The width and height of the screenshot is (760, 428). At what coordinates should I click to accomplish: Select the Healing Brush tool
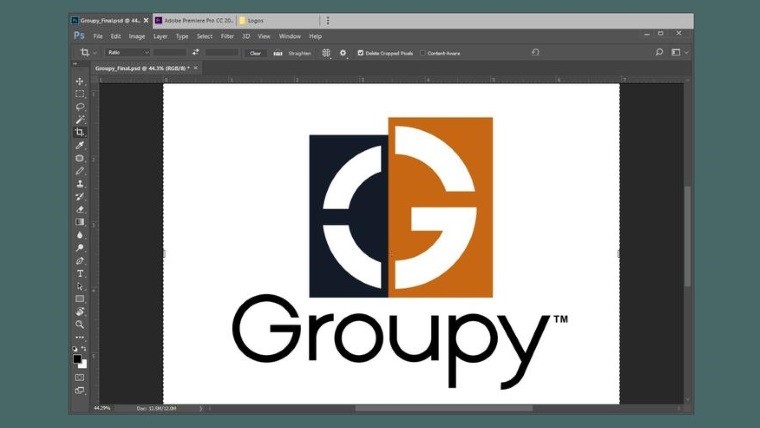pyautogui.click(x=80, y=158)
